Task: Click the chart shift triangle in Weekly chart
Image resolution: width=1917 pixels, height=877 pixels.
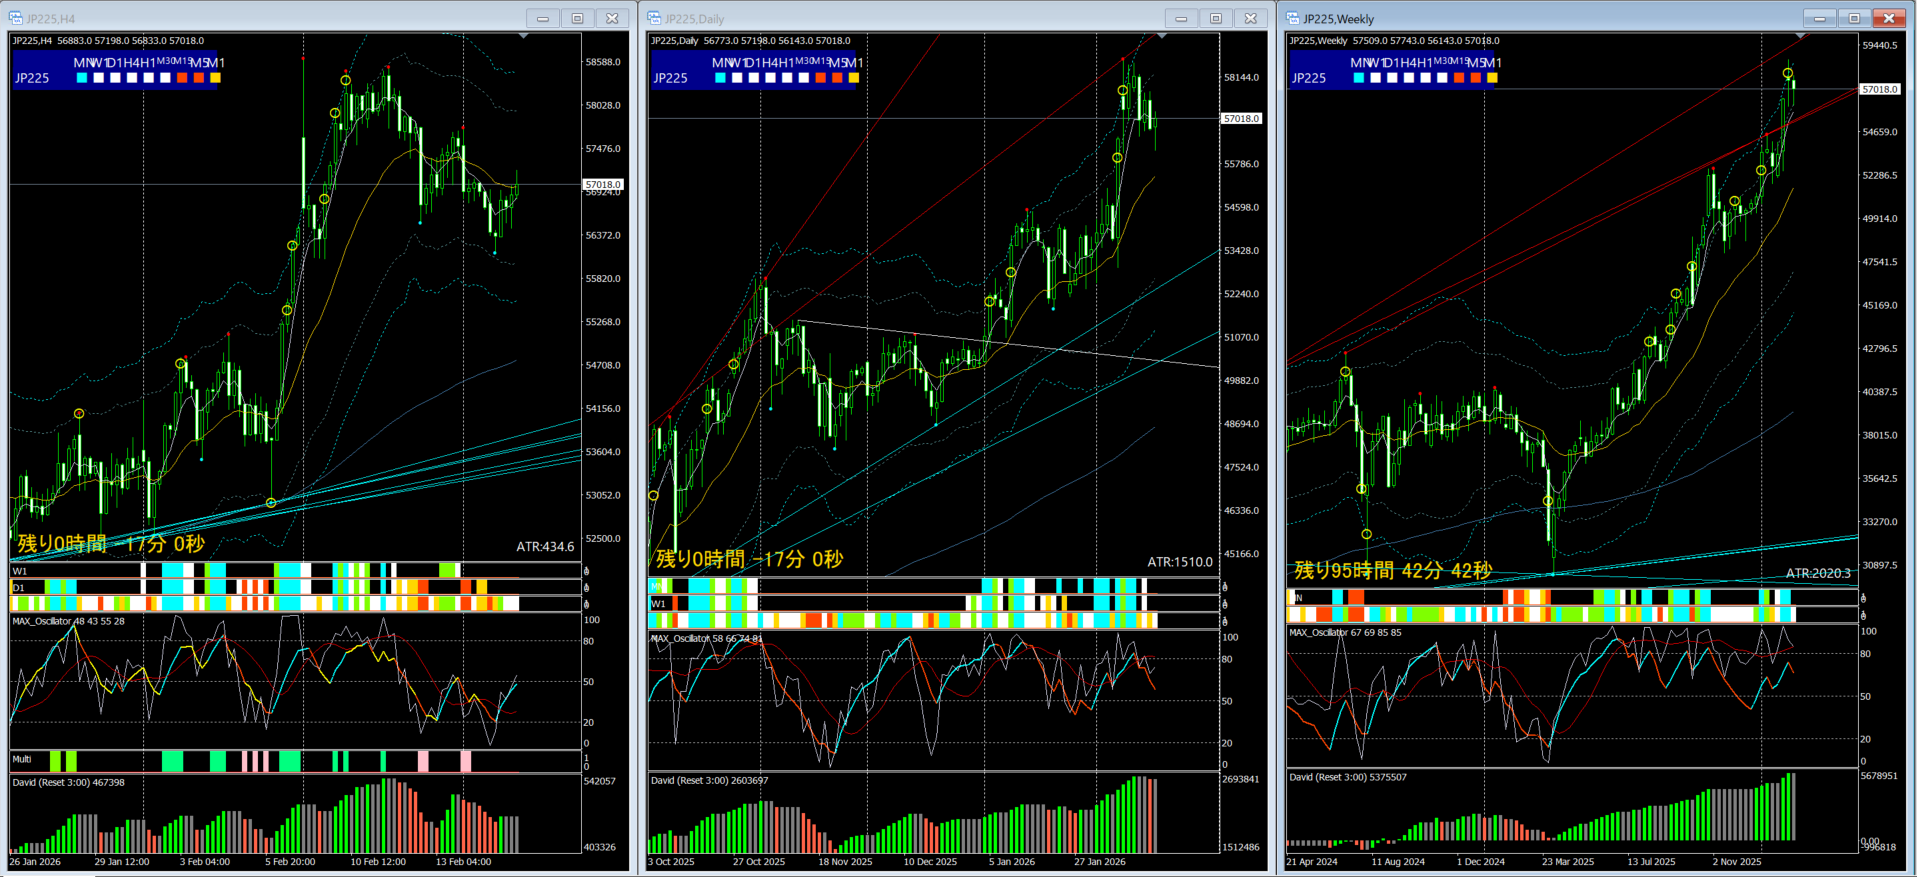Action: (1800, 36)
